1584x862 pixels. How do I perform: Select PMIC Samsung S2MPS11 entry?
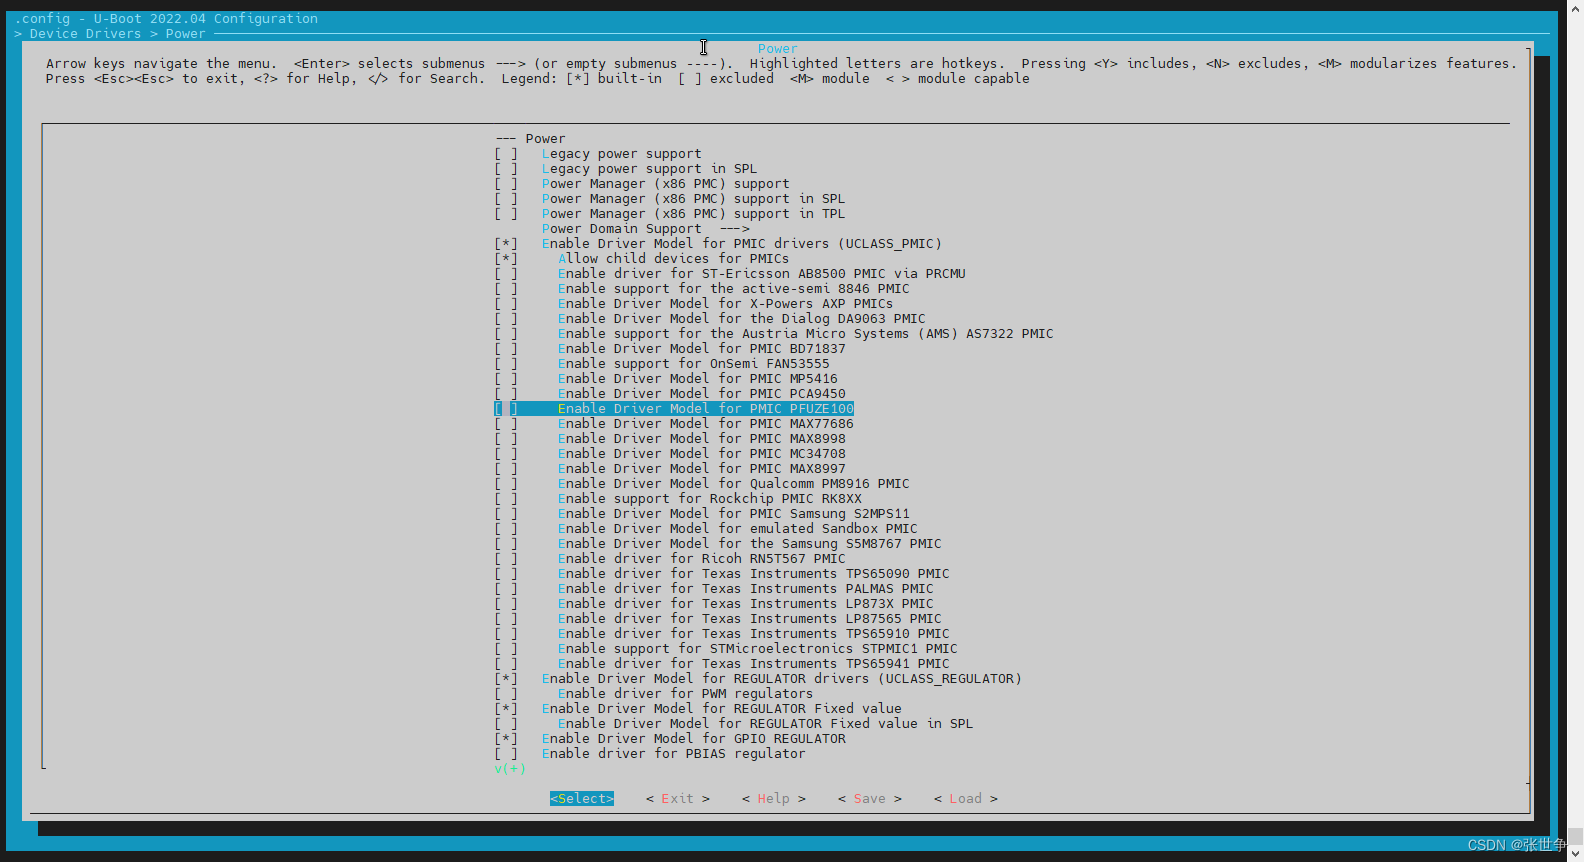(x=733, y=514)
